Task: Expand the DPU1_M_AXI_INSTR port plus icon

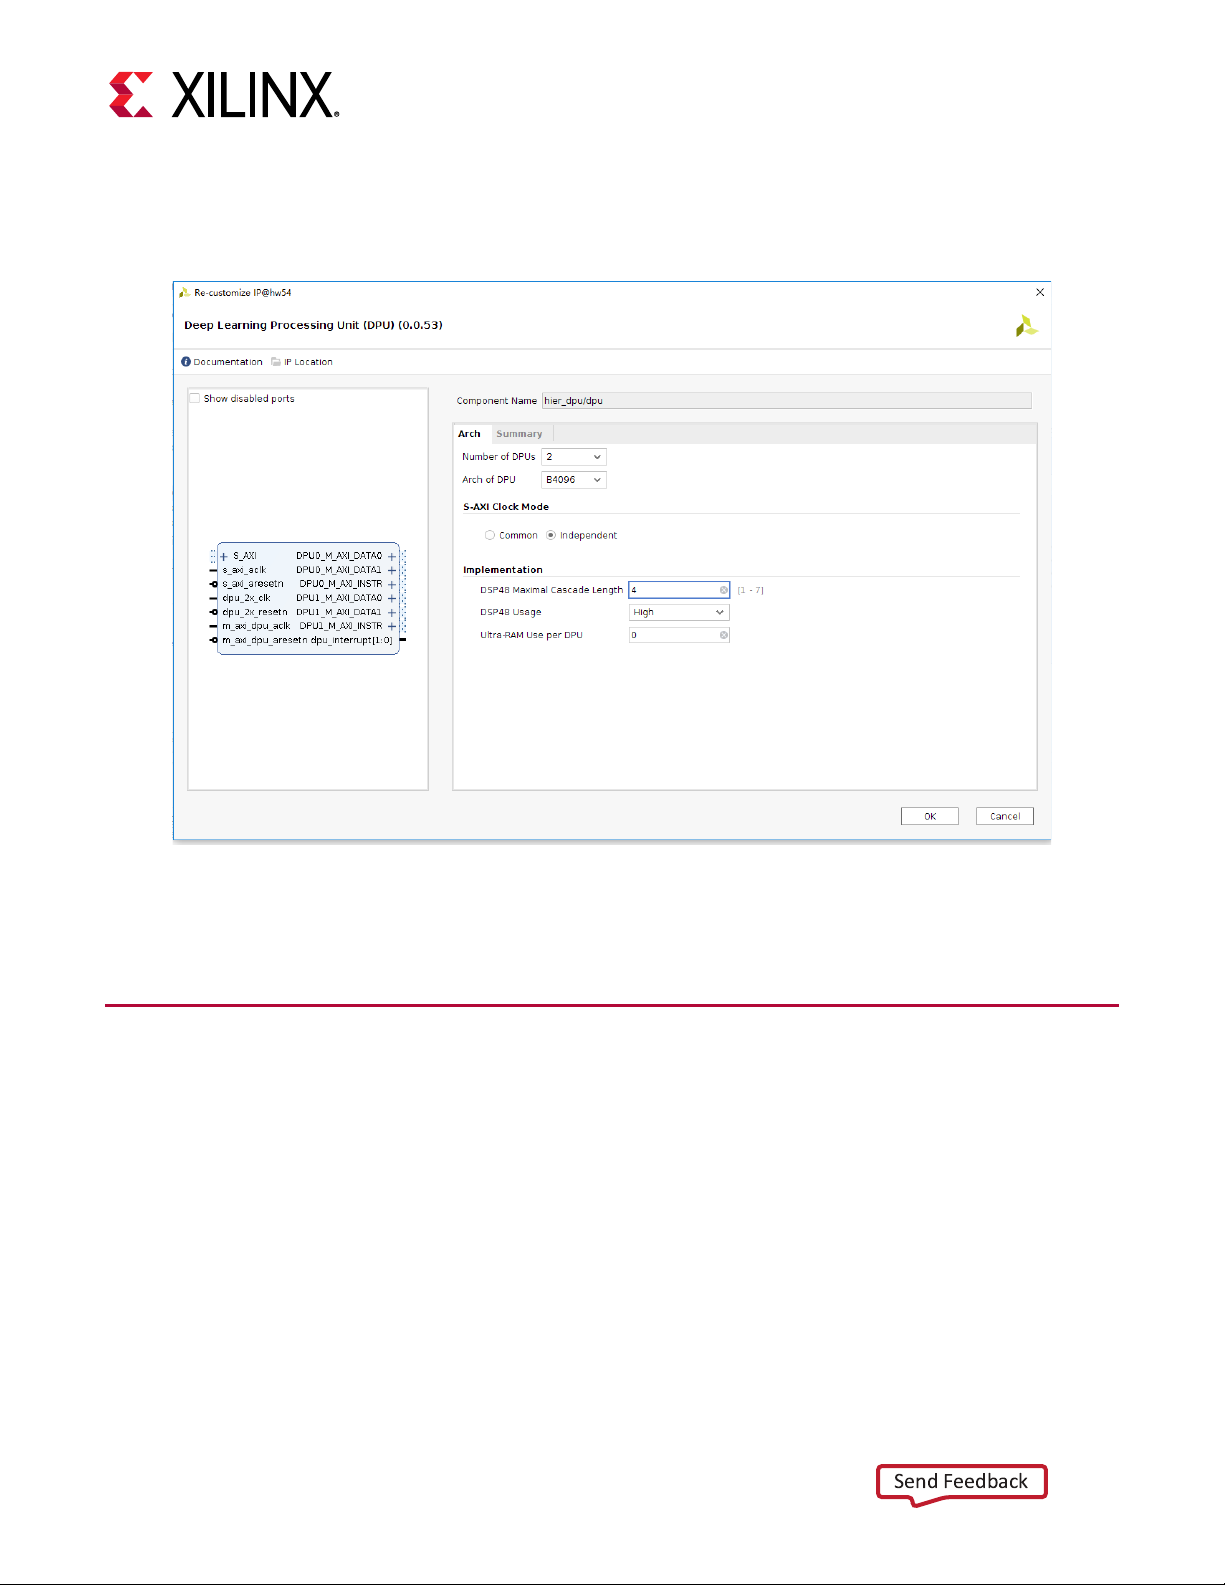Action: [392, 626]
